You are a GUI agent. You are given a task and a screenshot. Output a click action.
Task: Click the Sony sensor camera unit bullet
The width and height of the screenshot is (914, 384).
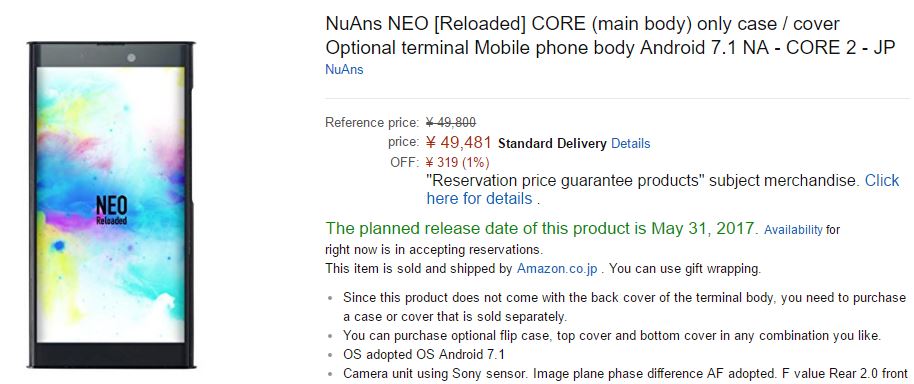pyautogui.click(x=625, y=373)
